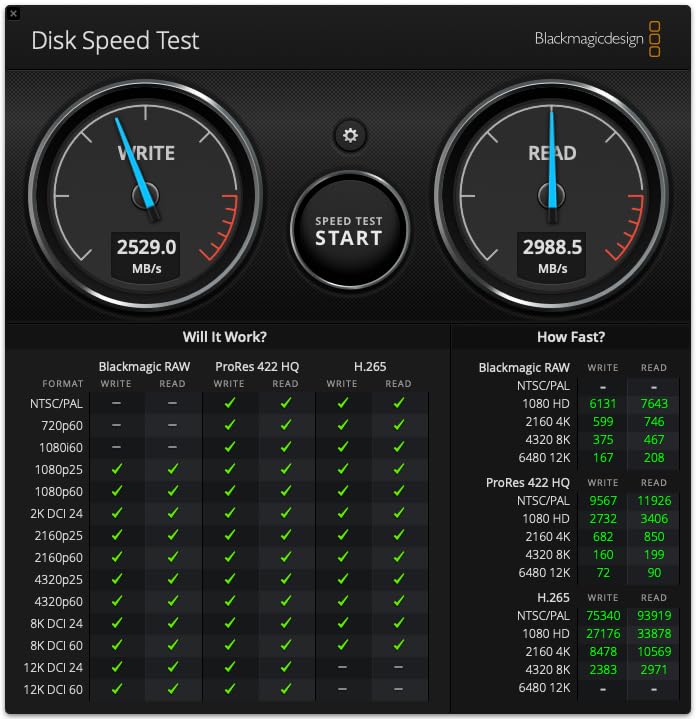Click Blackmagic RAW write dash for NTSC/PAL
This screenshot has height=719, width=696.
[x=116, y=403]
